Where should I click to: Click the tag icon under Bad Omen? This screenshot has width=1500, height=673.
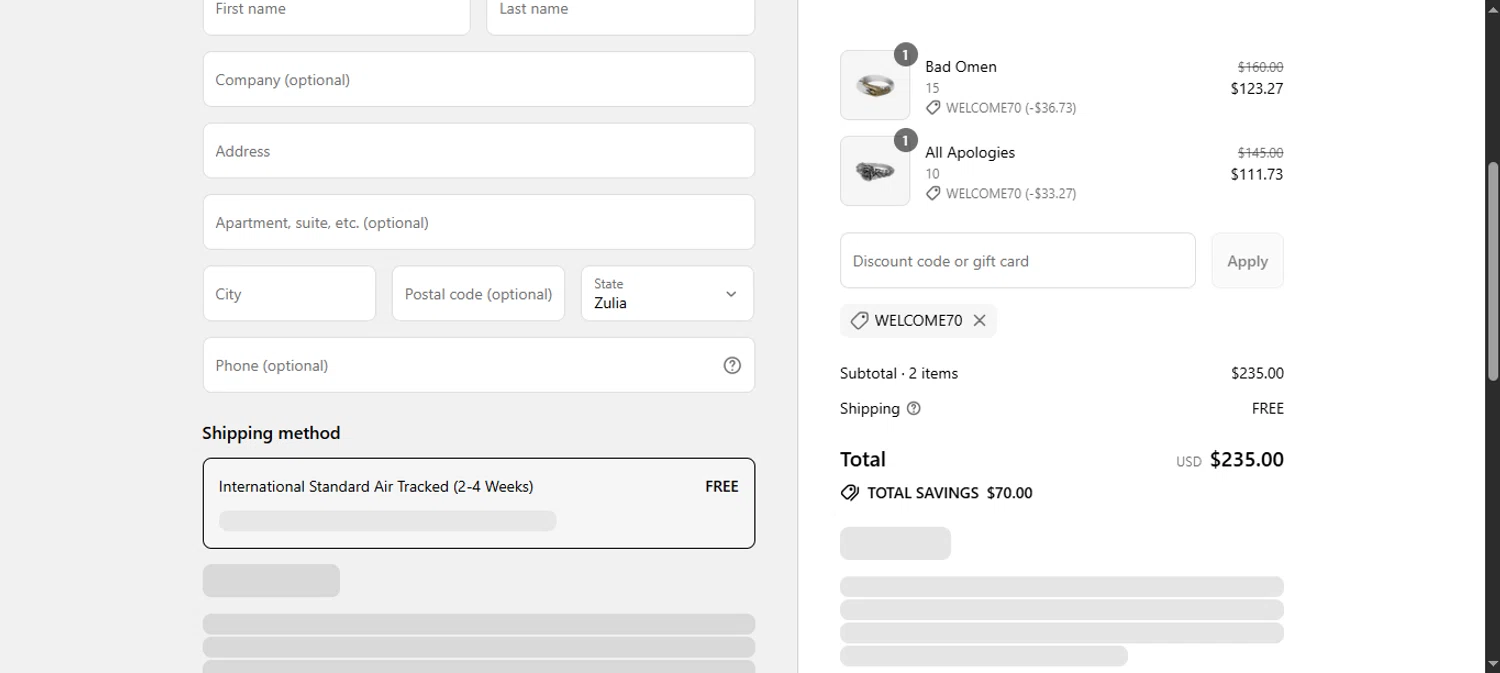pos(933,108)
